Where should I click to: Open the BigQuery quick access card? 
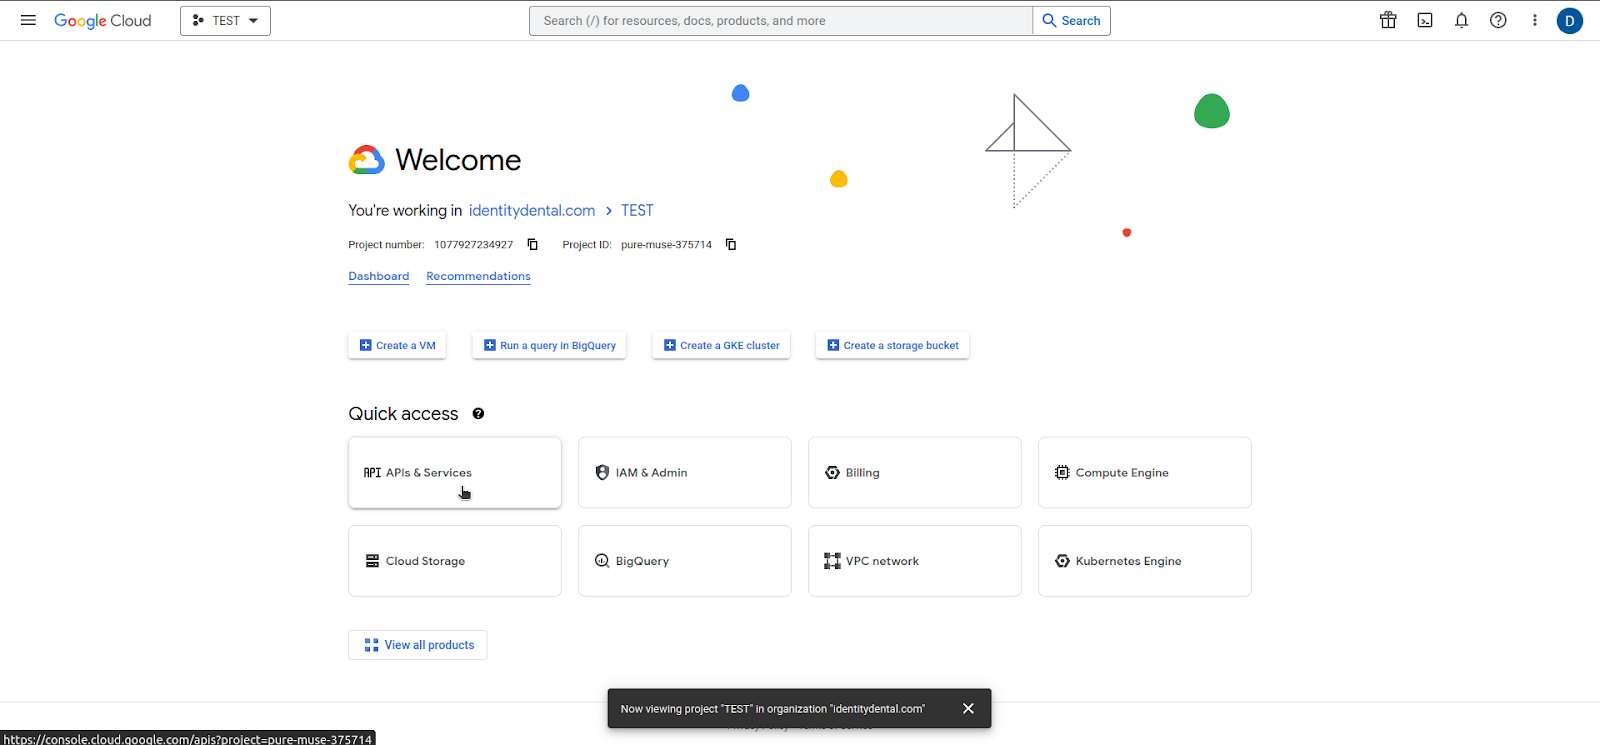(685, 561)
